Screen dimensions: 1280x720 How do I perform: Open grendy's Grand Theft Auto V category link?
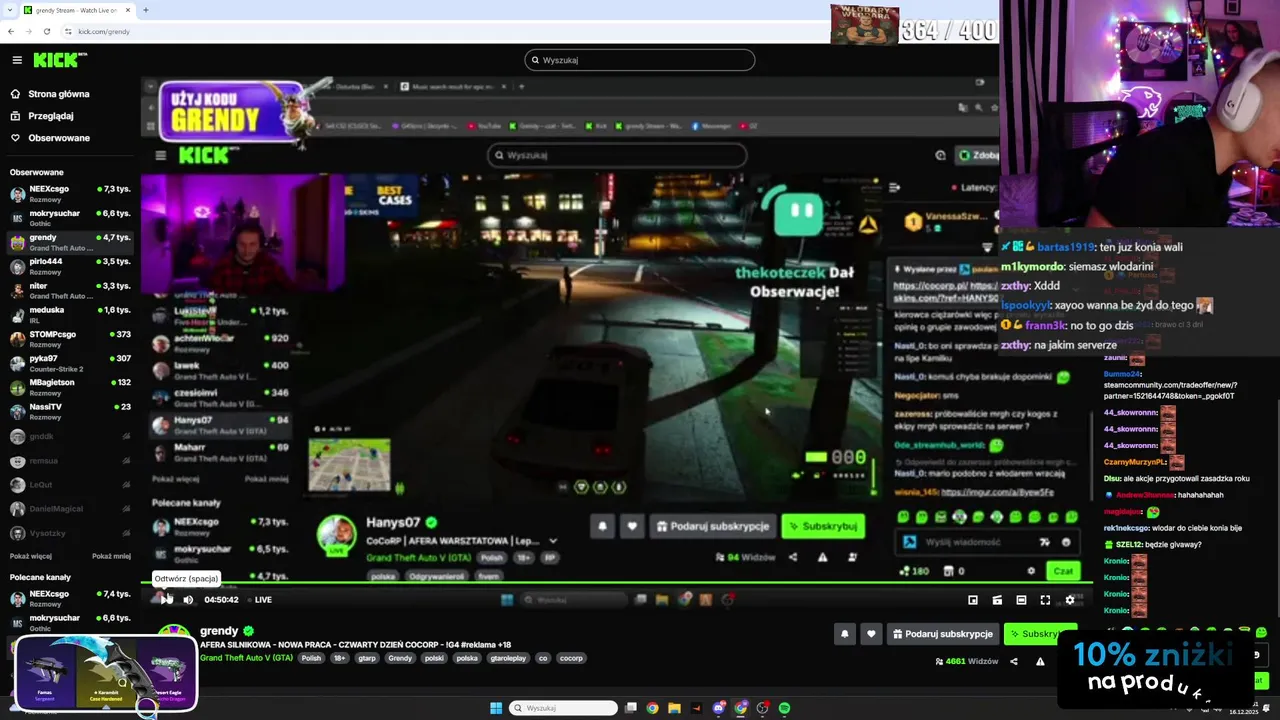(246, 658)
